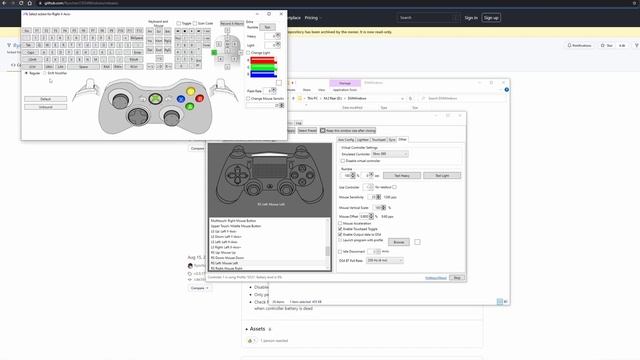This screenshot has width=640, height=360.
Task: Switch to the Other tab
Action: click(x=402, y=140)
